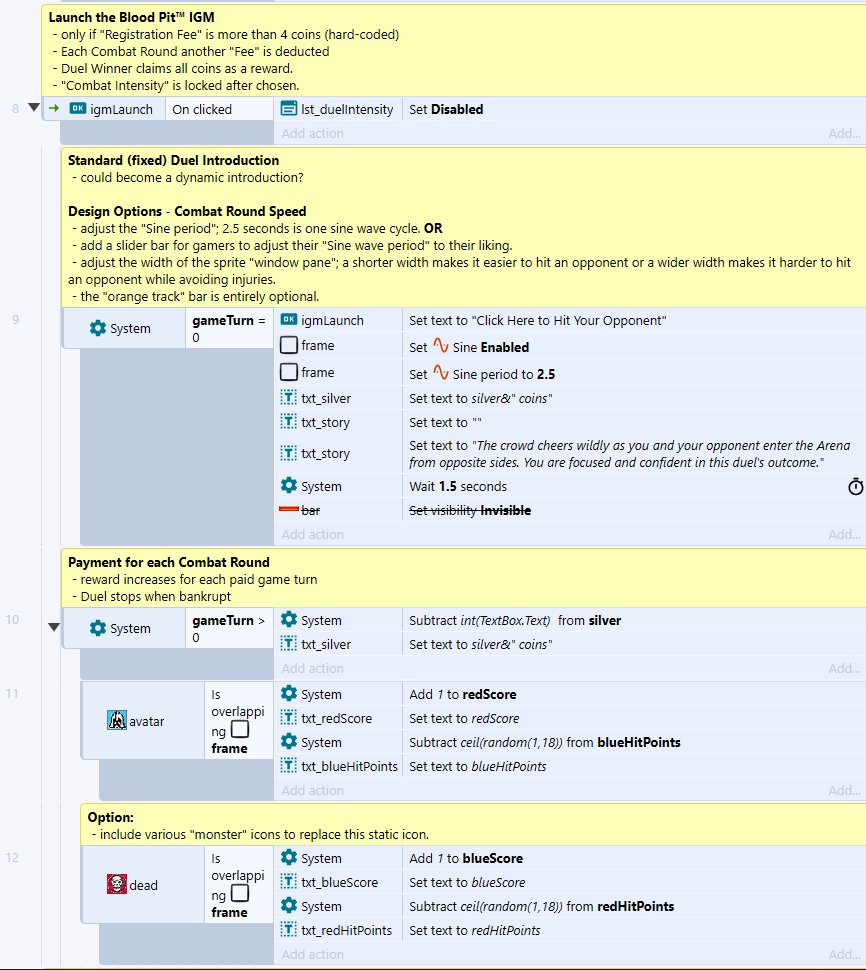The height and width of the screenshot is (970, 866).
Task: Collapse event 10 with its triangle
Action: pyautogui.click(x=54, y=627)
